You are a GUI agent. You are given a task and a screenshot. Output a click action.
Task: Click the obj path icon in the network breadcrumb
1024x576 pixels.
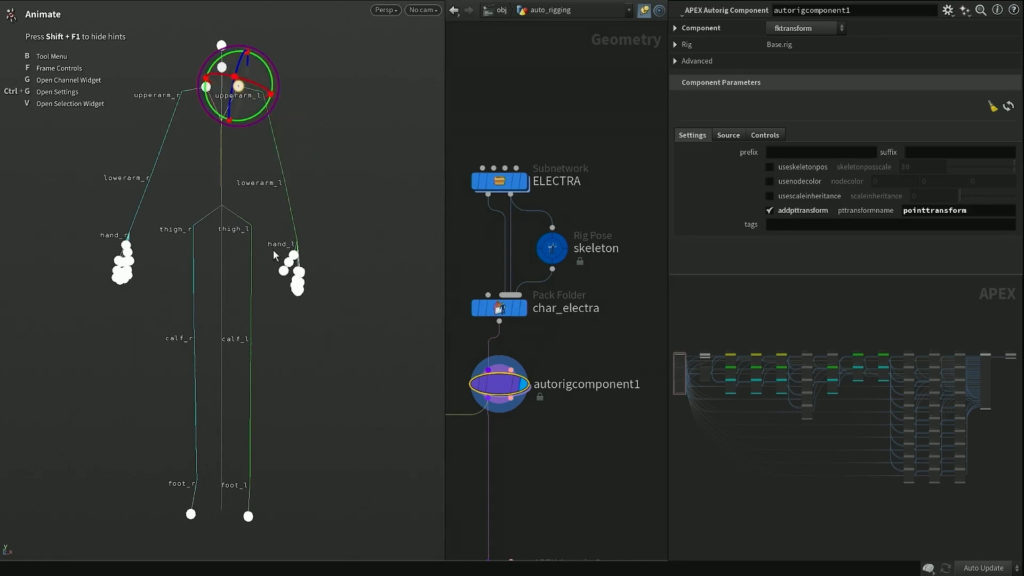487,9
